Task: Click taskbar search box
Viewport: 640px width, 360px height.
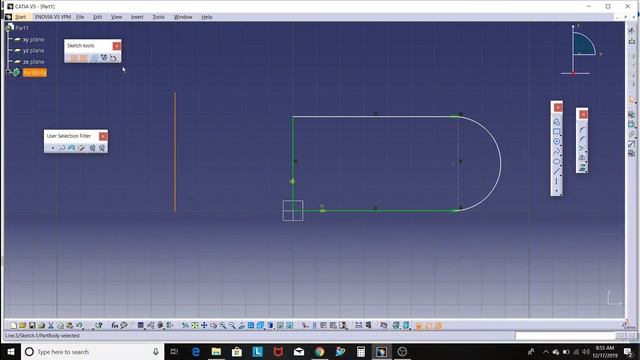Action: point(92,351)
